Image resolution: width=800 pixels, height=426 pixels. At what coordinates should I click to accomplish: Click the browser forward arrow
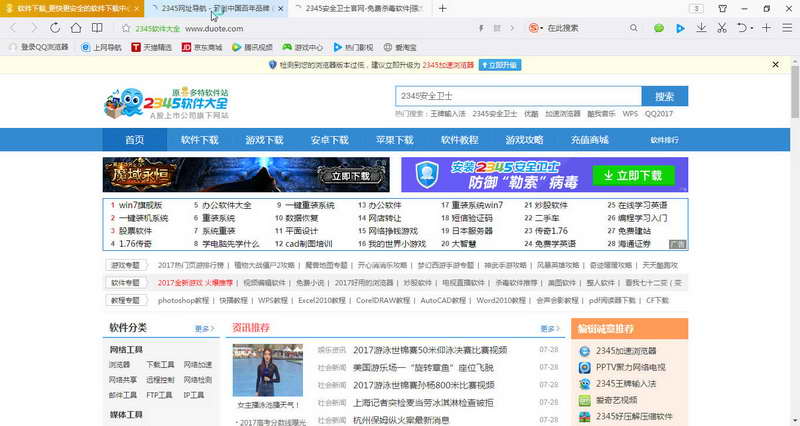(x=34, y=28)
